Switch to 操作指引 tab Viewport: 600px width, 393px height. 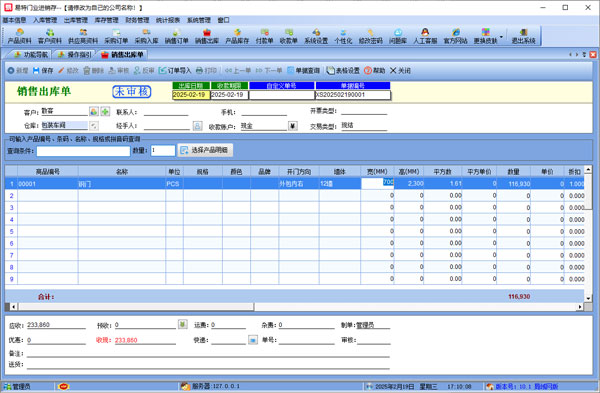tap(74, 55)
